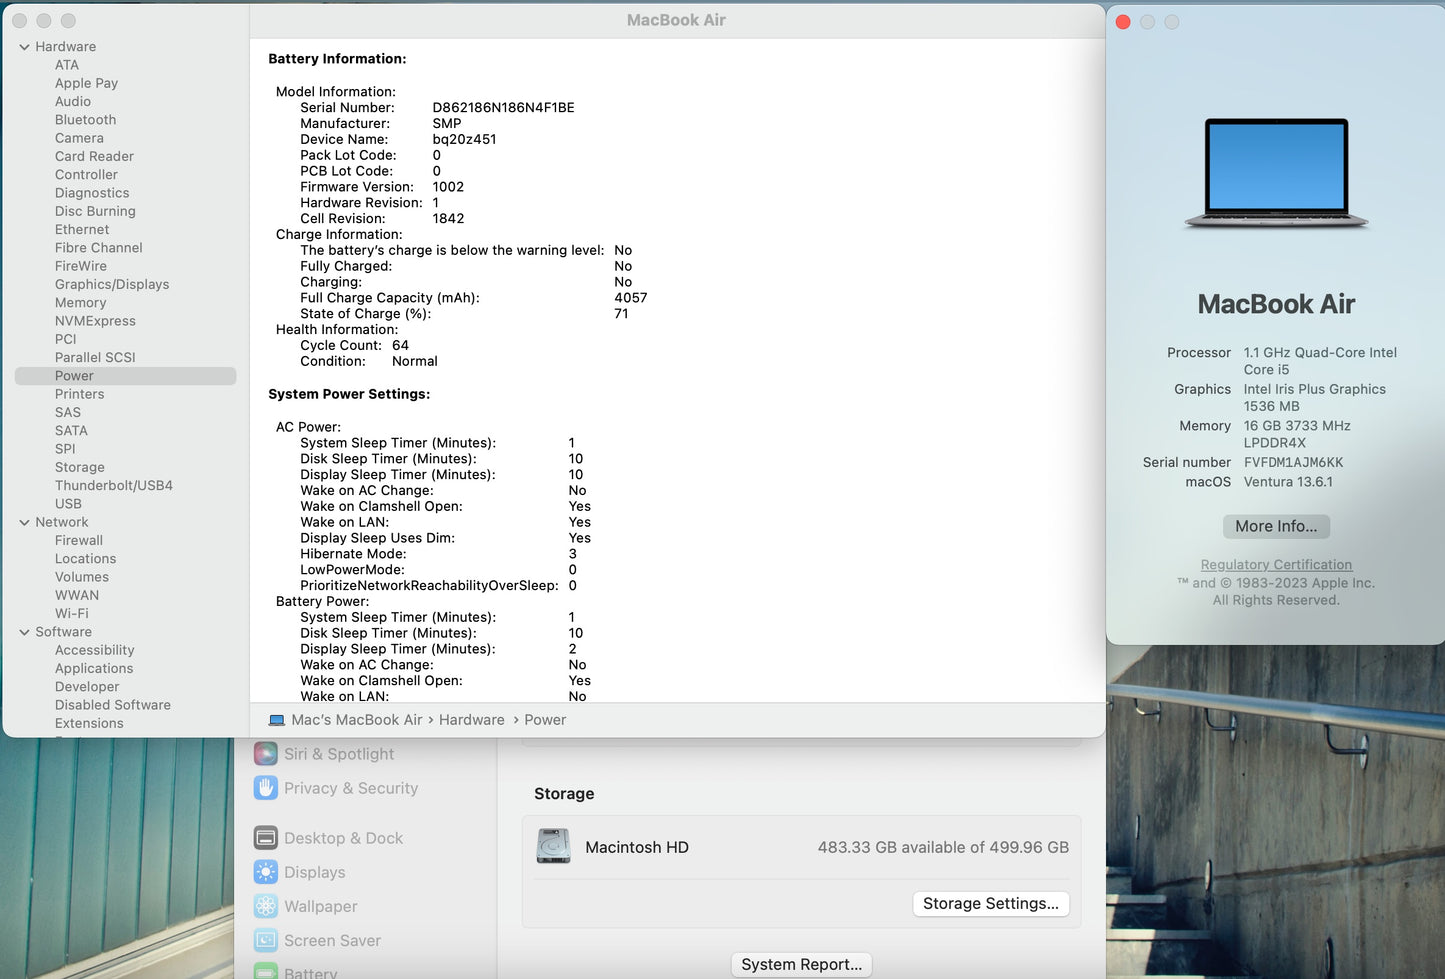Screen dimensions: 1445x979
Task: Click Hardware in the path breadcrumb
Action: pyautogui.click(x=471, y=720)
